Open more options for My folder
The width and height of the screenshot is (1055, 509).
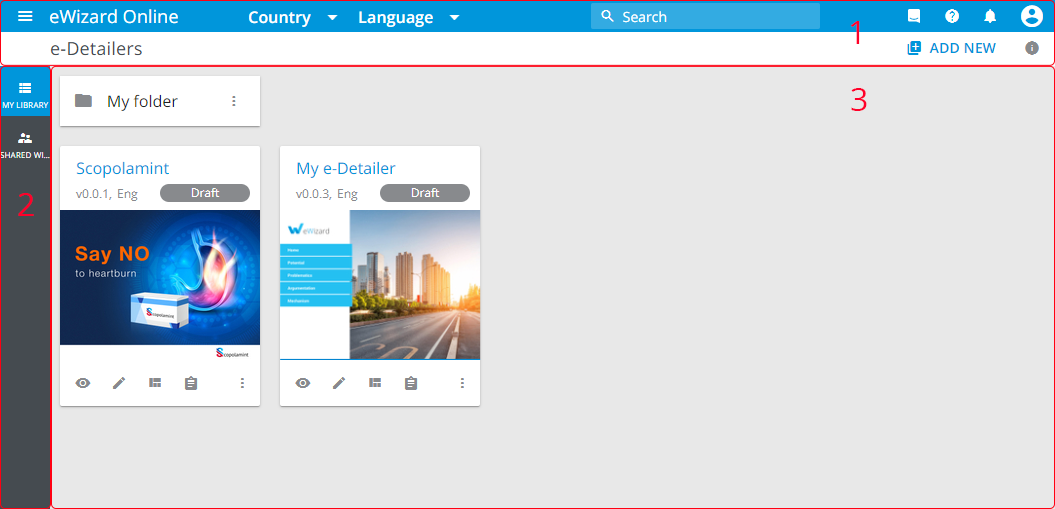pos(234,101)
